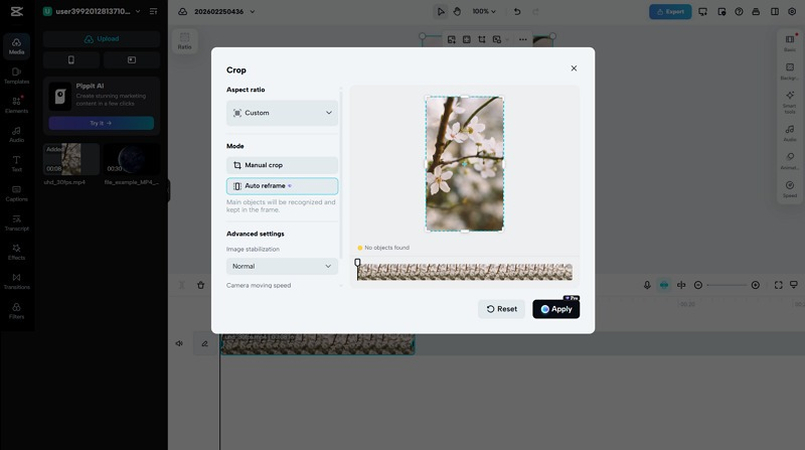Select the file_example_MP4 media thumbnail
Screen dimensions: 805x450
click(131, 159)
